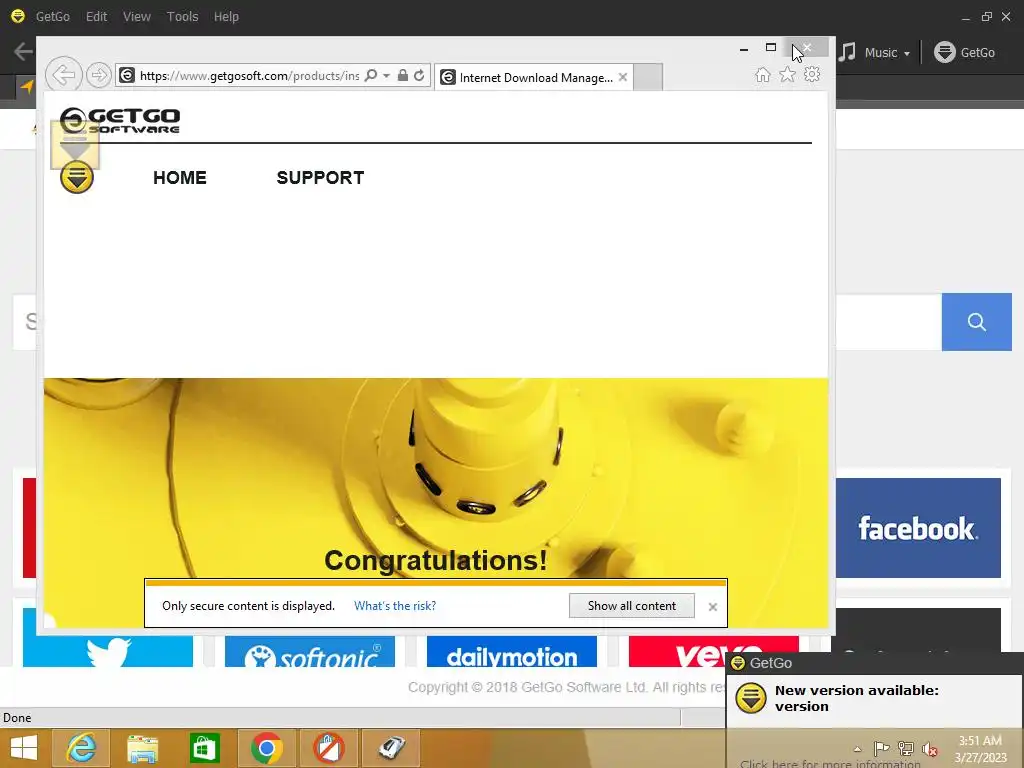Click the blue search button in GetGo window
The image size is (1024, 768).
[976, 322]
